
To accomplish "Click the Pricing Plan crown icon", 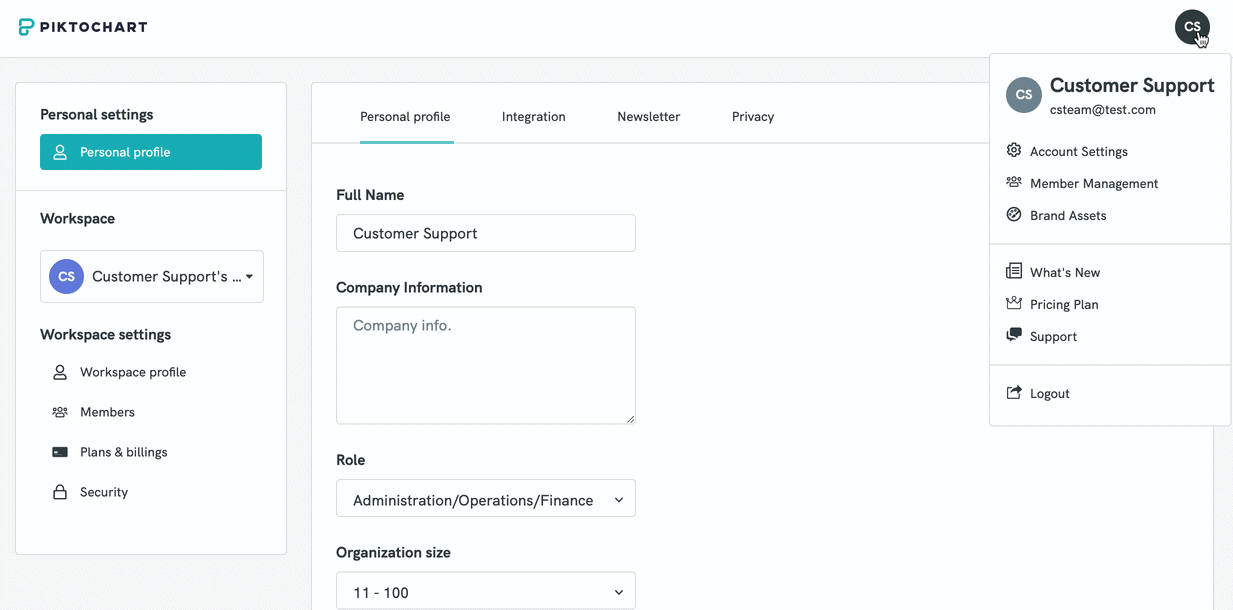I will point(1014,304).
